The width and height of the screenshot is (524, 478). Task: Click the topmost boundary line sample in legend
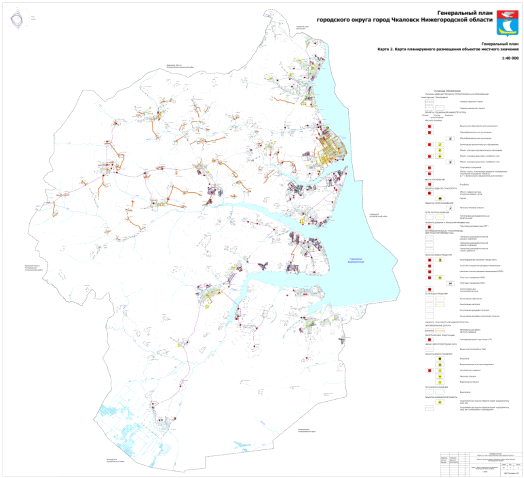pyautogui.click(x=429, y=101)
